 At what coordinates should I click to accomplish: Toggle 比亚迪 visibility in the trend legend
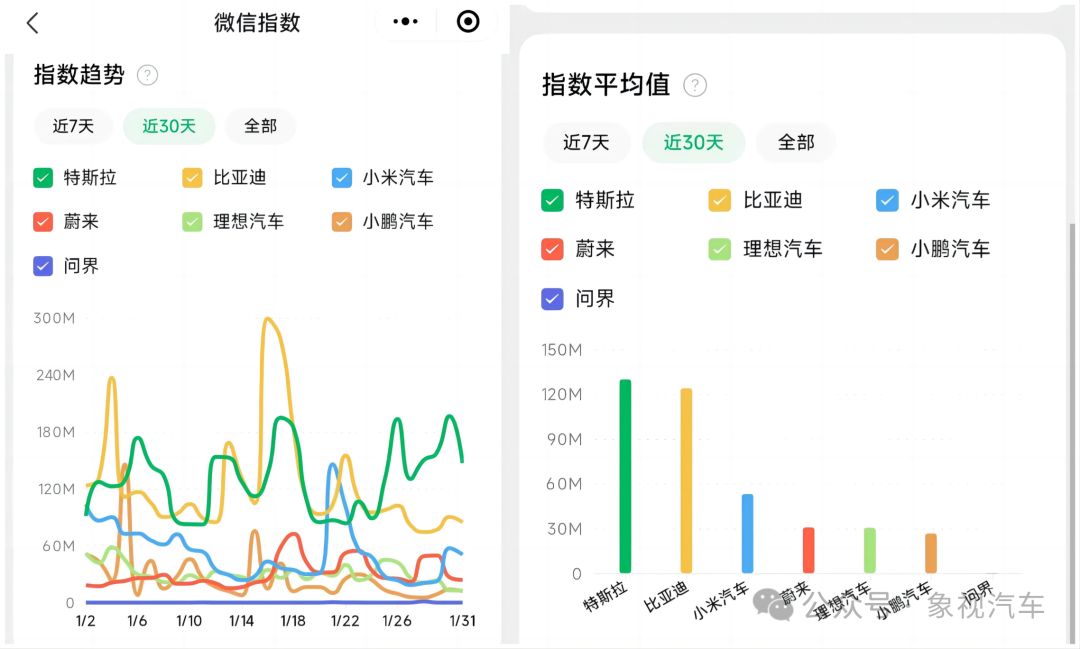[x=190, y=177]
